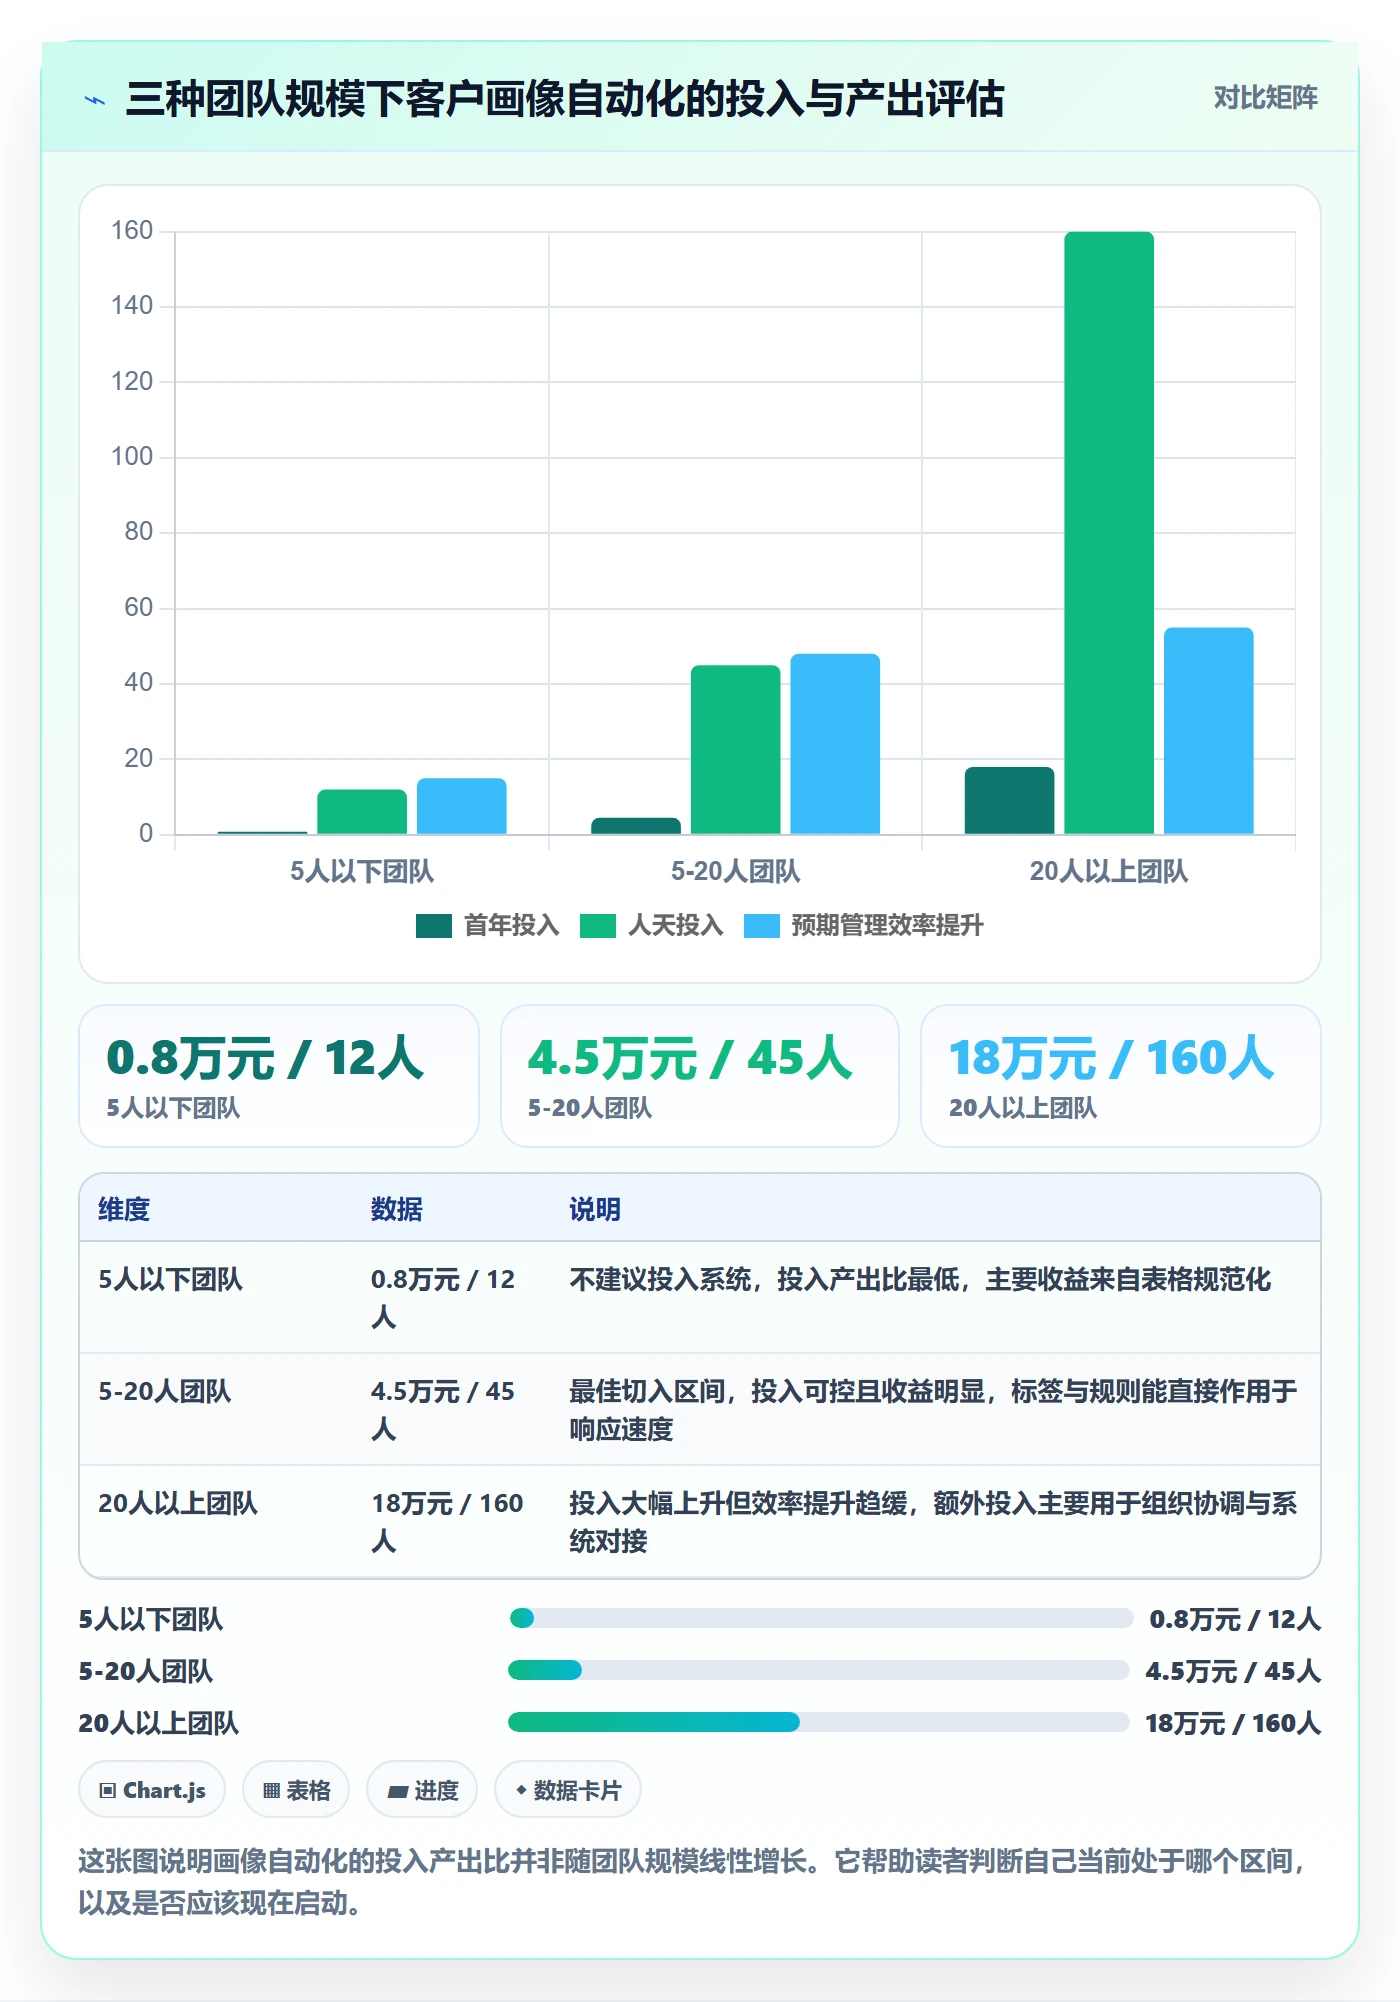Viewport: 1400px width, 2002px height.
Task: Click the green 人天投入 bar for 5人以下团队
Action: click(x=362, y=812)
